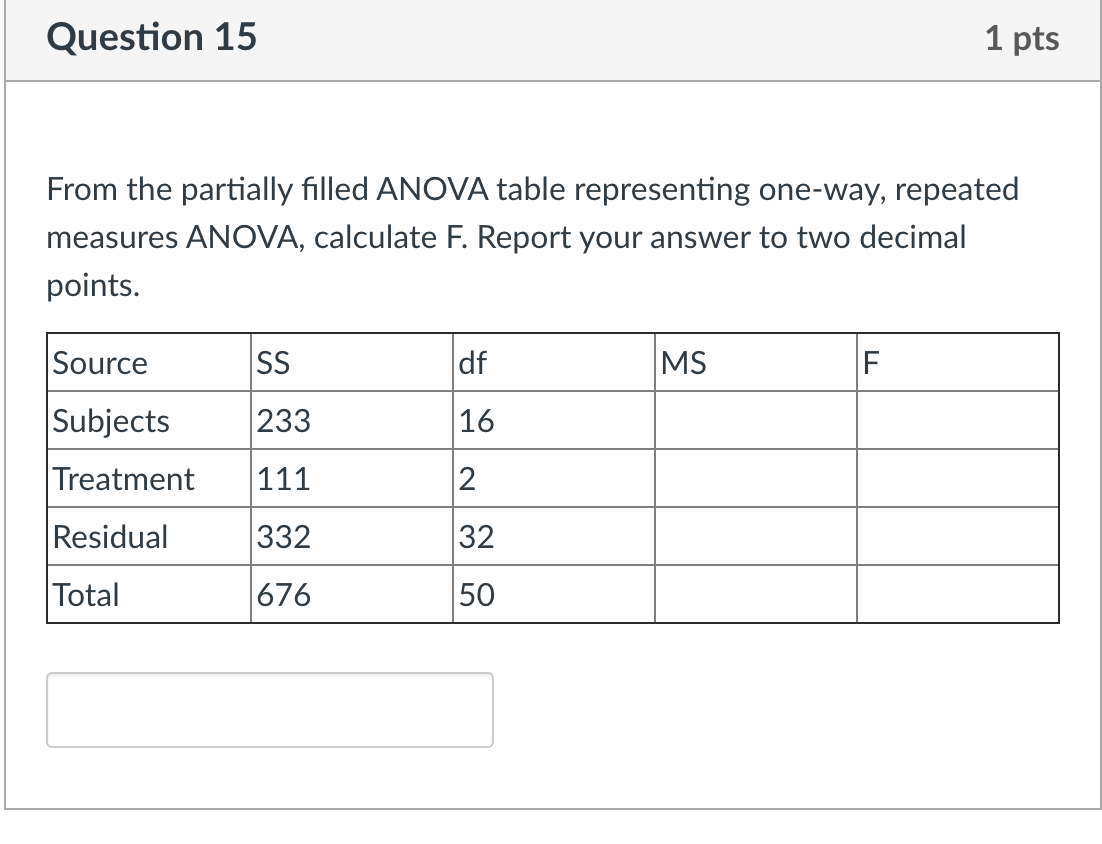The width and height of the screenshot is (1102, 844).
Task: Click the value 332 in the table
Action: (284, 537)
